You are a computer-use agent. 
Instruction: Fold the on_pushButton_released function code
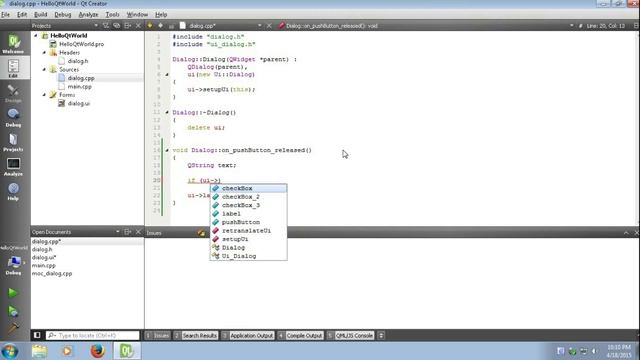[167, 150]
